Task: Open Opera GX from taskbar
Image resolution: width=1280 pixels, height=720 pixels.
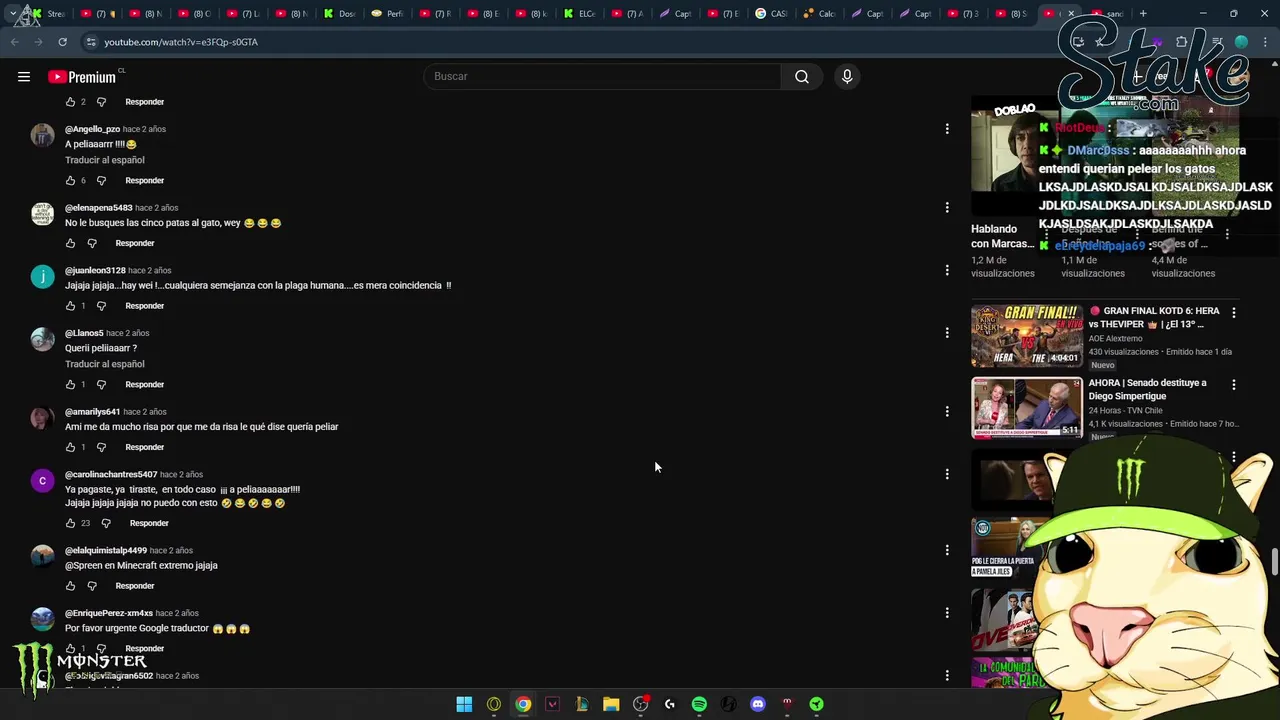Action: pos(494,704)
